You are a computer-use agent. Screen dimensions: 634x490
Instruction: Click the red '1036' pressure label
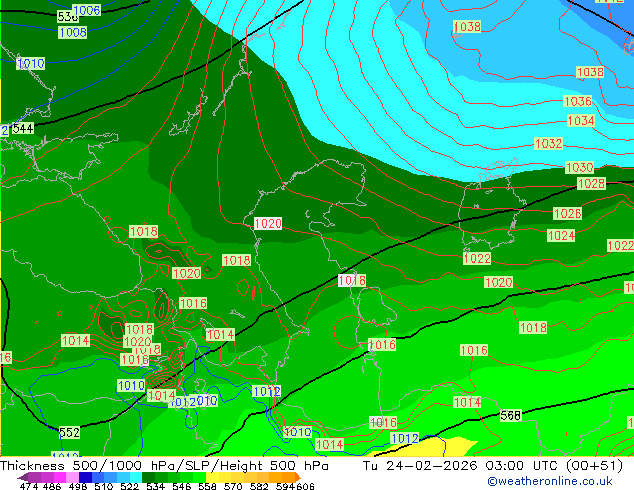[577, 101]
